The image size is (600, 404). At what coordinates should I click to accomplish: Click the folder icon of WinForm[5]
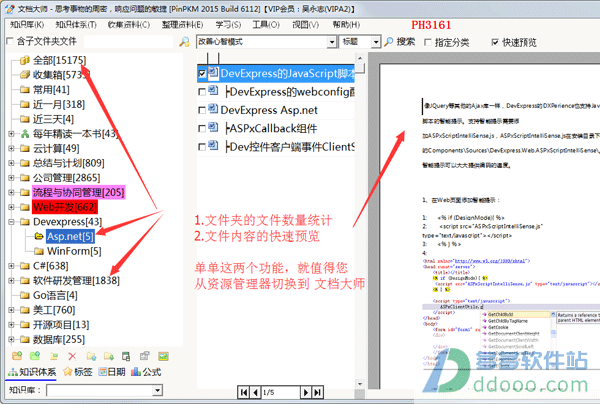tap(39, 251)
